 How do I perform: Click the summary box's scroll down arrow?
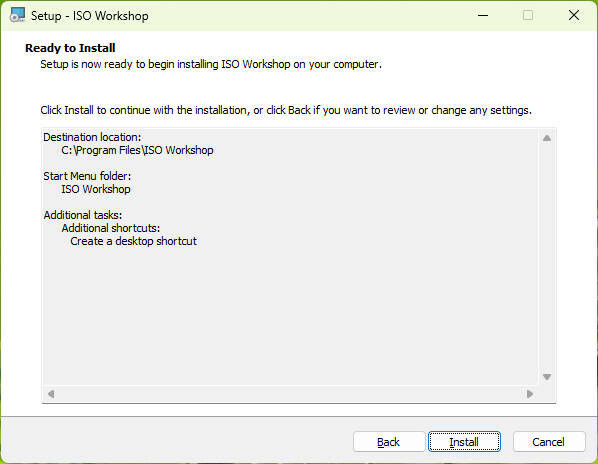tap(547, 377)
